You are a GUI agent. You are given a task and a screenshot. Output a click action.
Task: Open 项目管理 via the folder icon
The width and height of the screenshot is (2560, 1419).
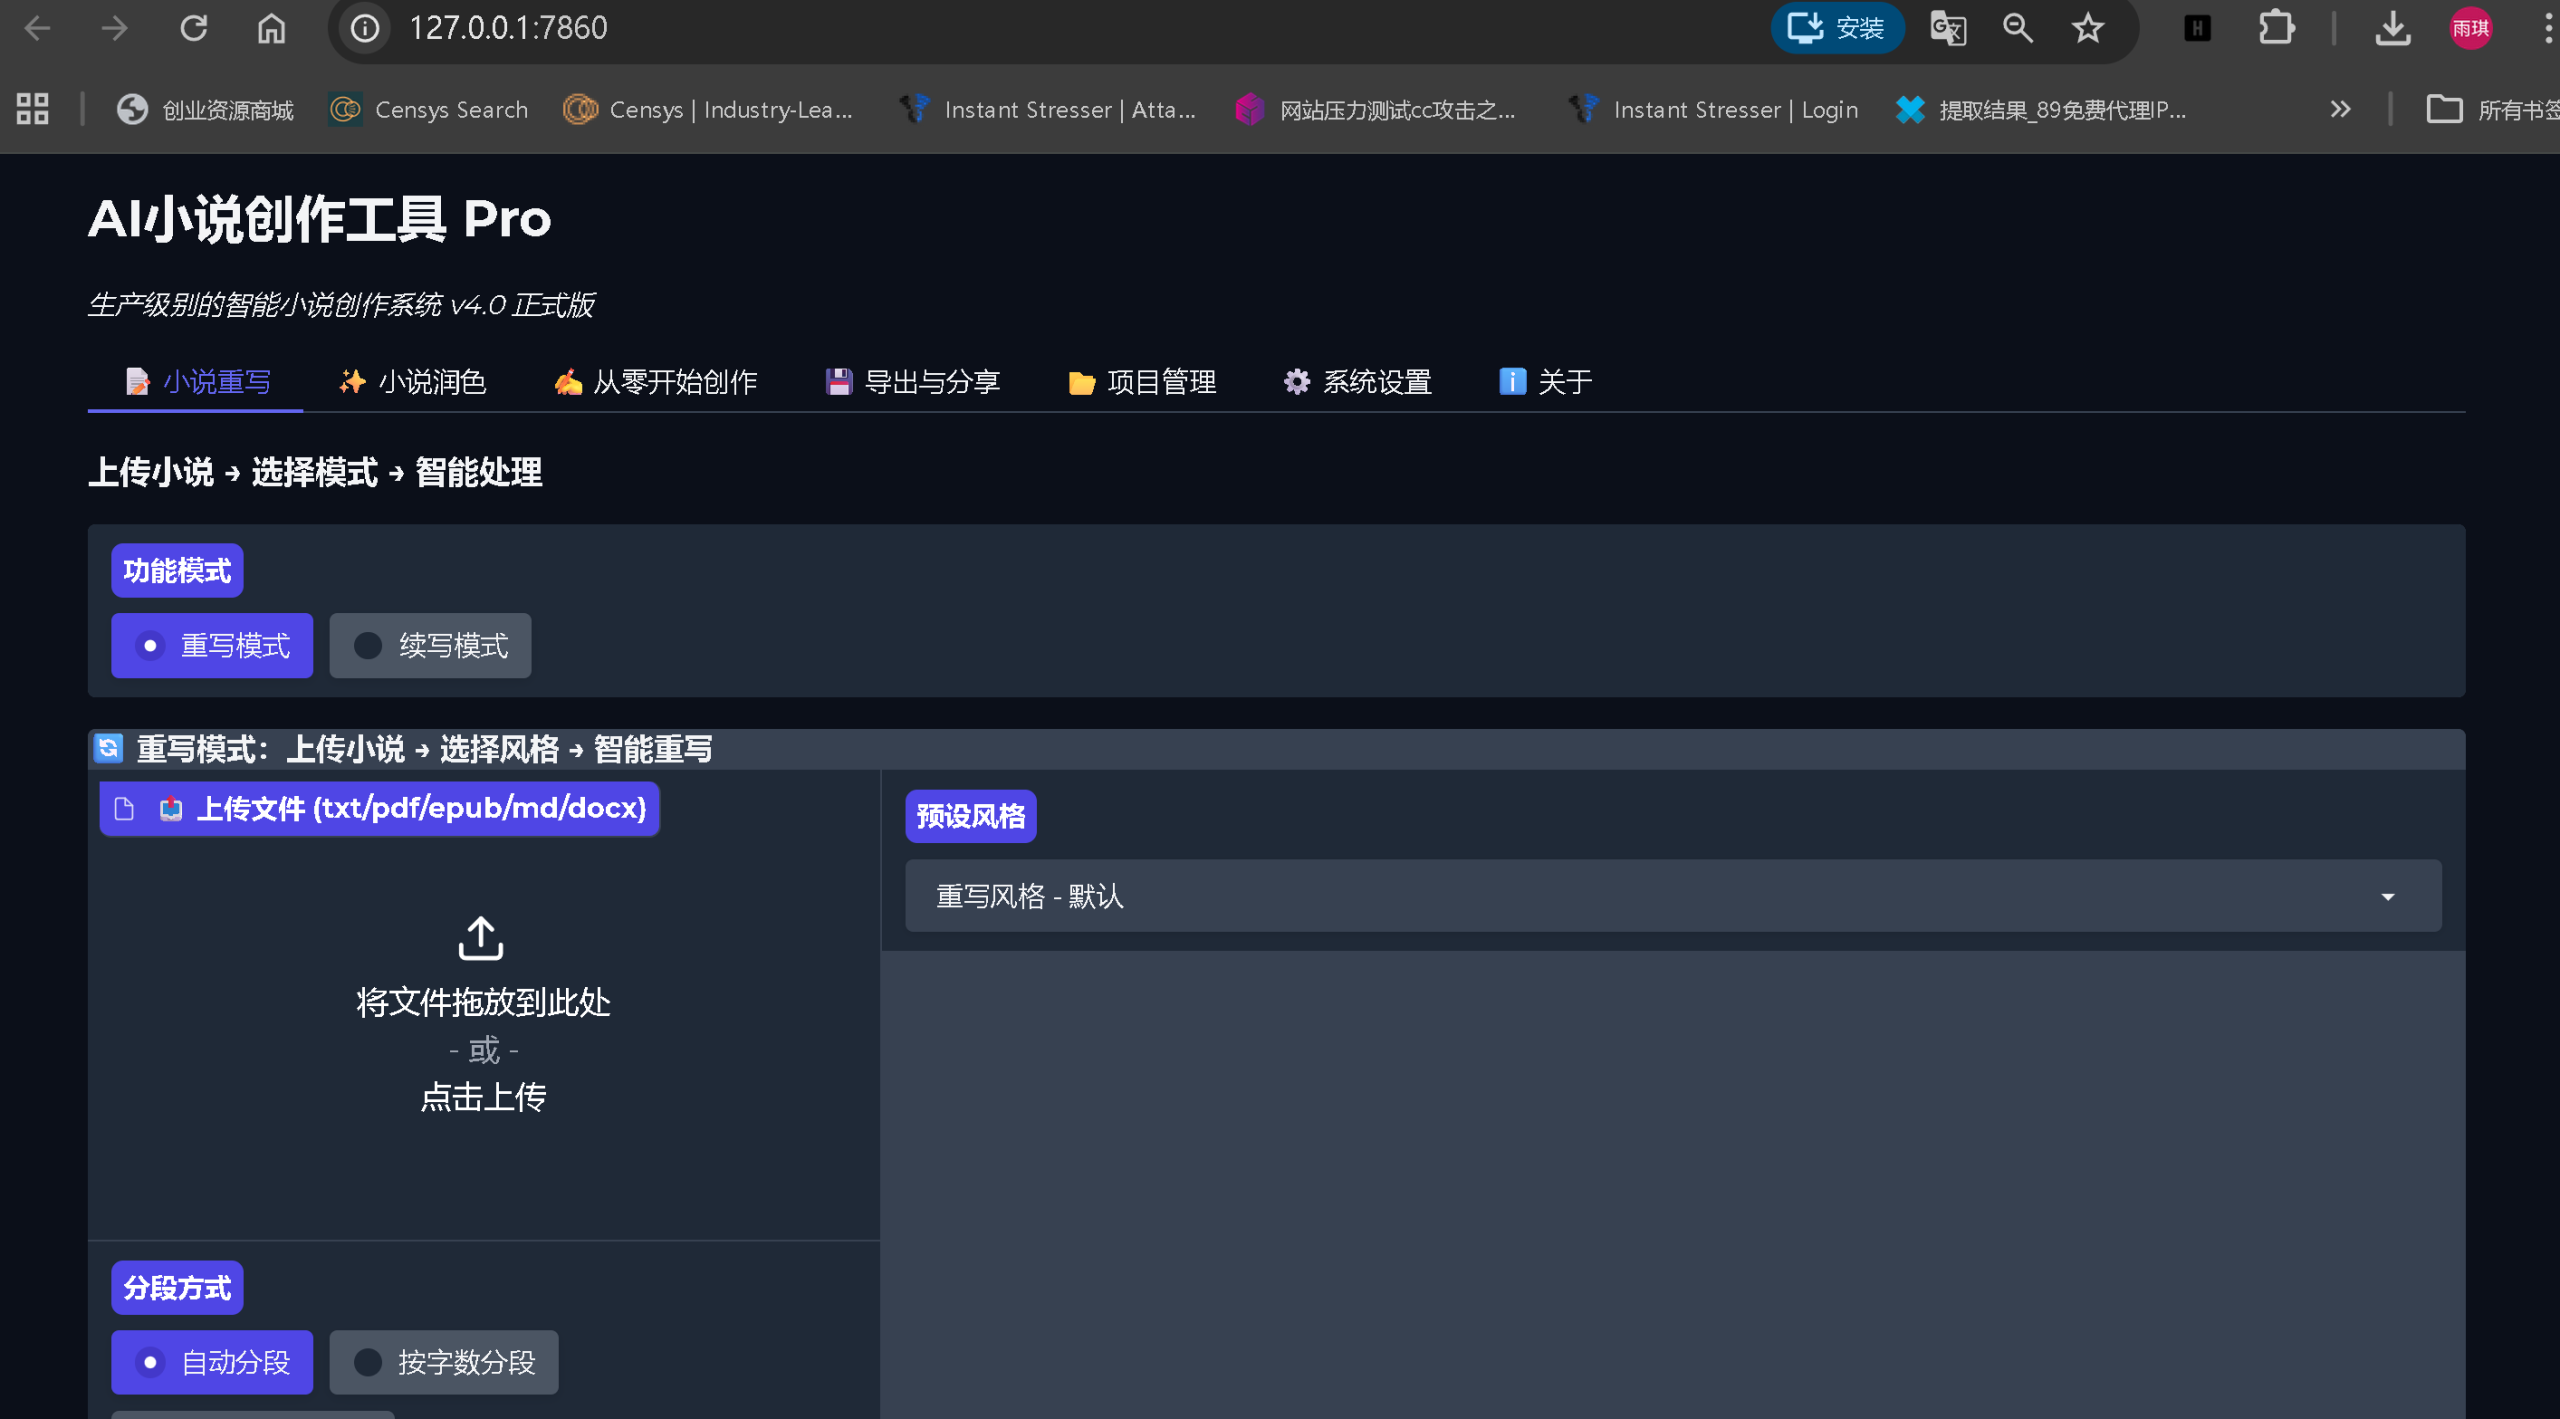pyautogui.click(x=1081, y=381)
